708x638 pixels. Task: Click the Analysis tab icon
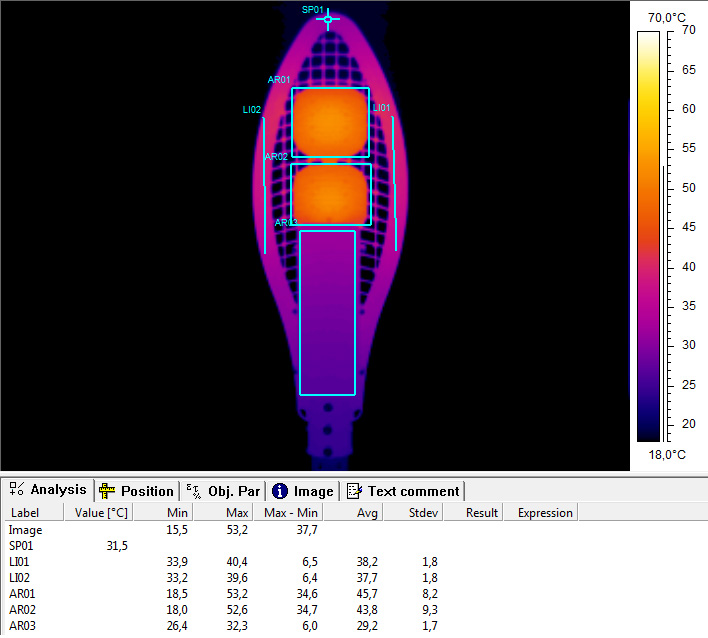[x=17, y=490]
